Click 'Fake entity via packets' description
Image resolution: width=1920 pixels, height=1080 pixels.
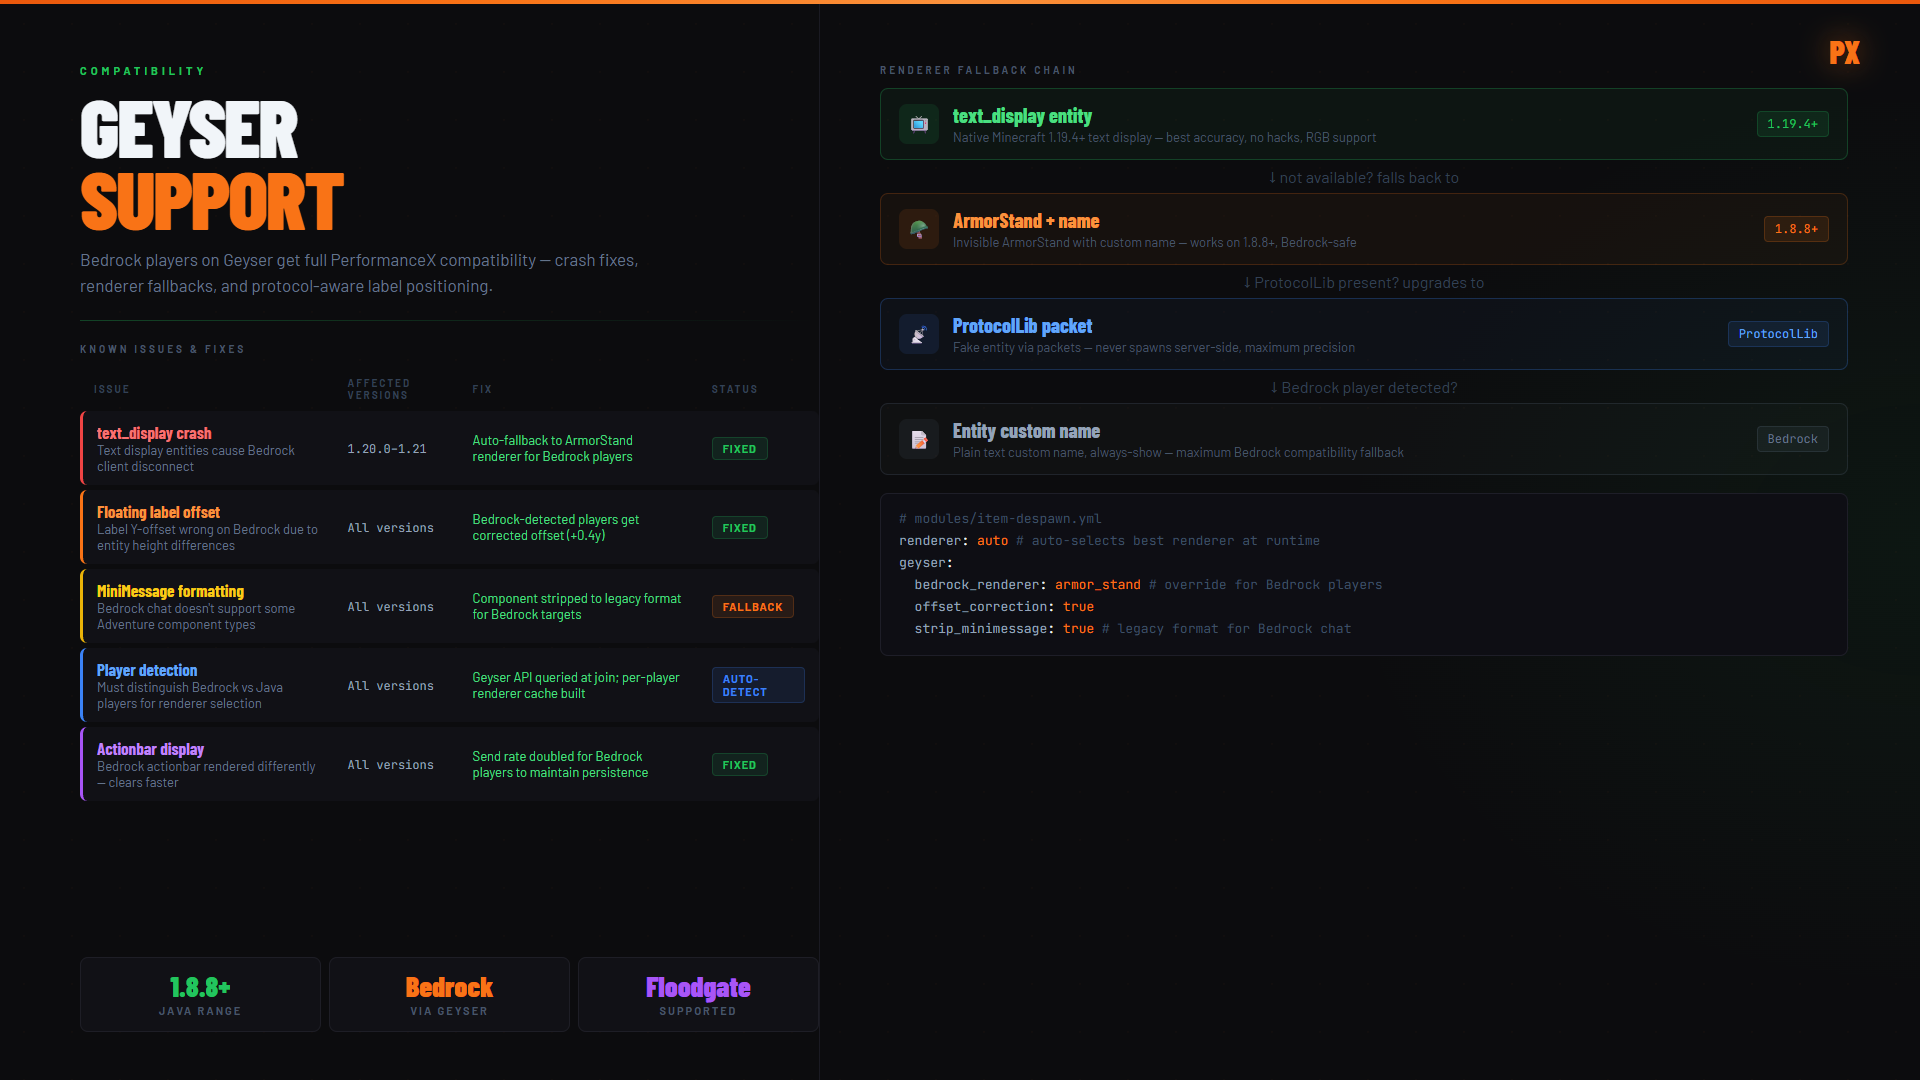pyautogui.click(x=1154, y=348)
